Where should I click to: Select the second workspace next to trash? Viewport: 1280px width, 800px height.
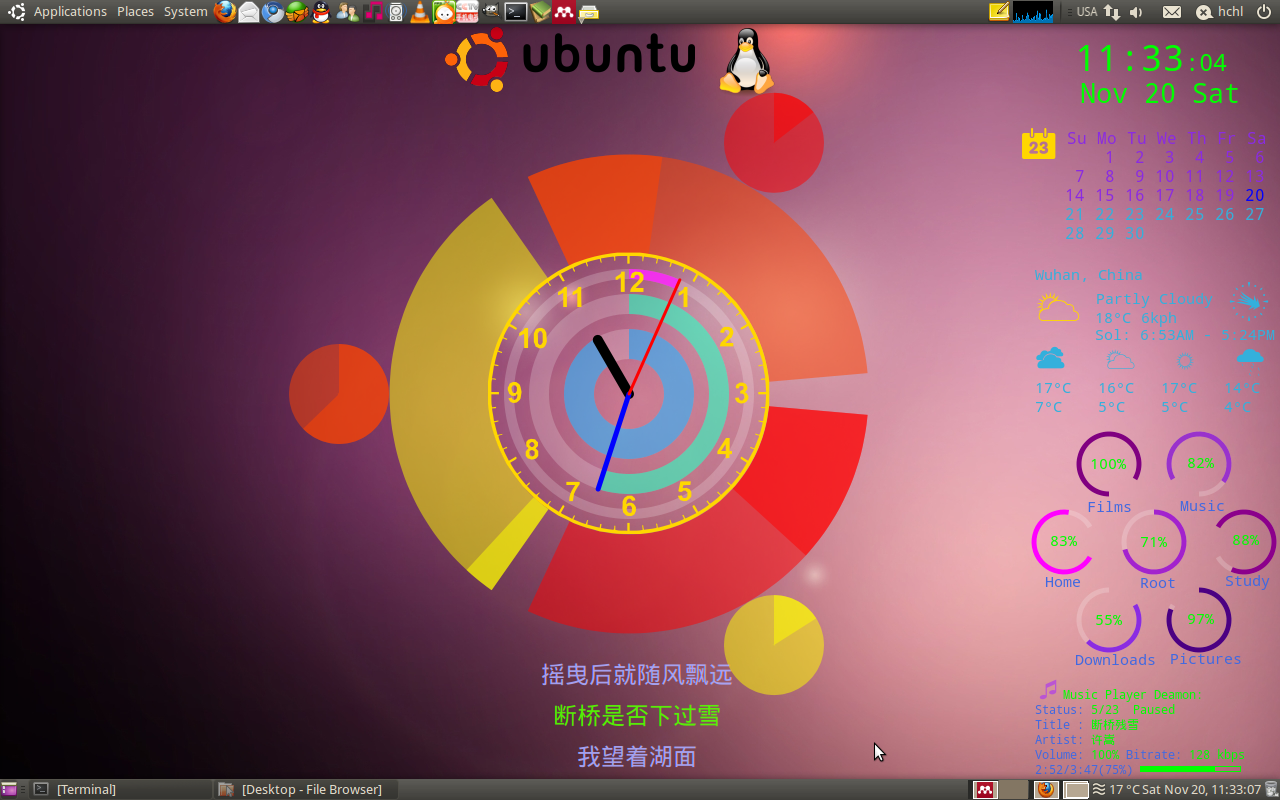(1076, 790)
